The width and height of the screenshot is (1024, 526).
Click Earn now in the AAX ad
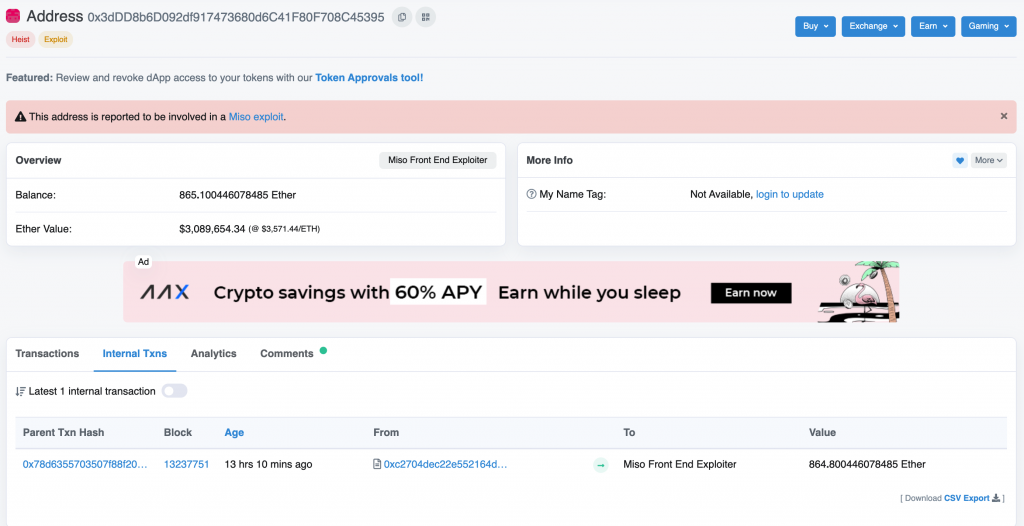751,293
